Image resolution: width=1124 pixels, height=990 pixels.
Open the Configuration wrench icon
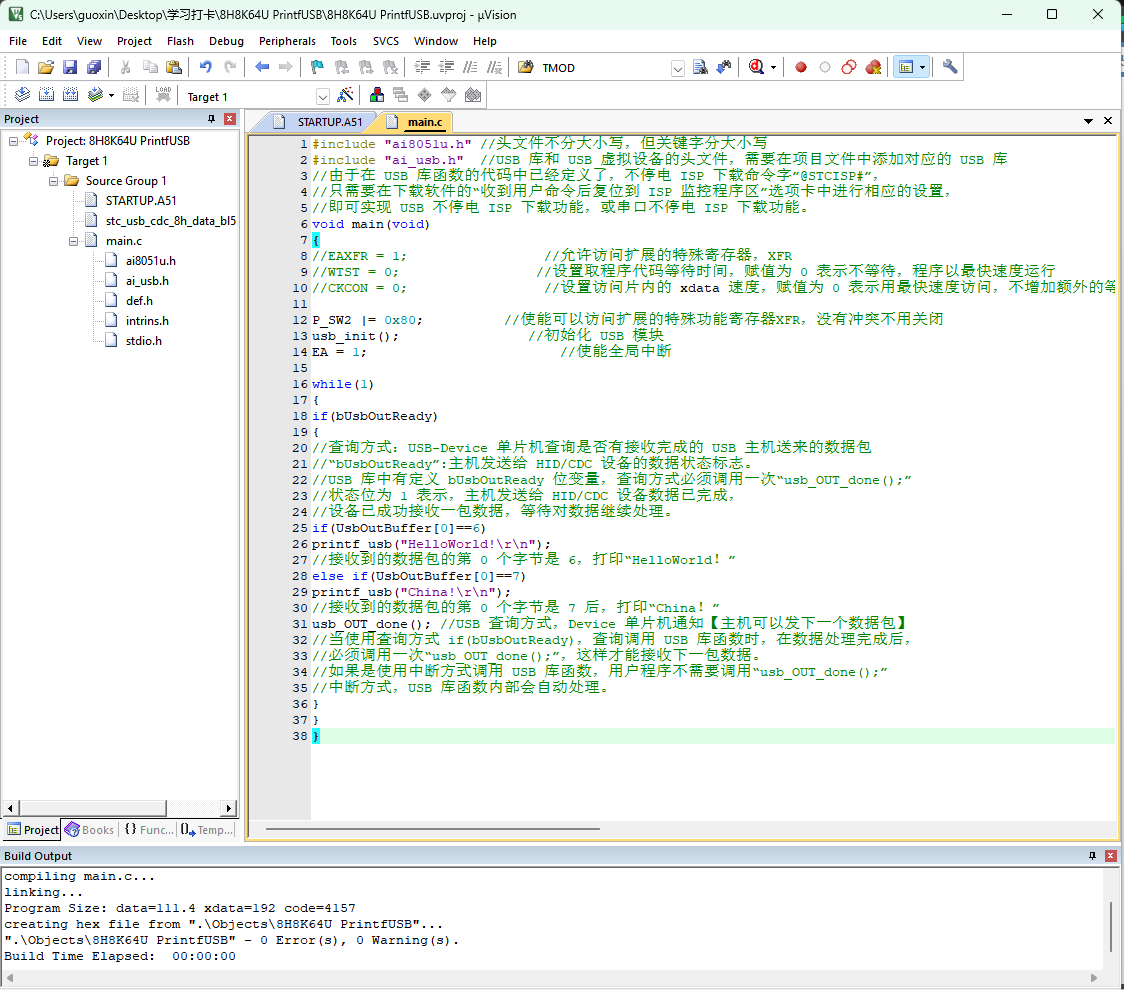click(950, 67)
